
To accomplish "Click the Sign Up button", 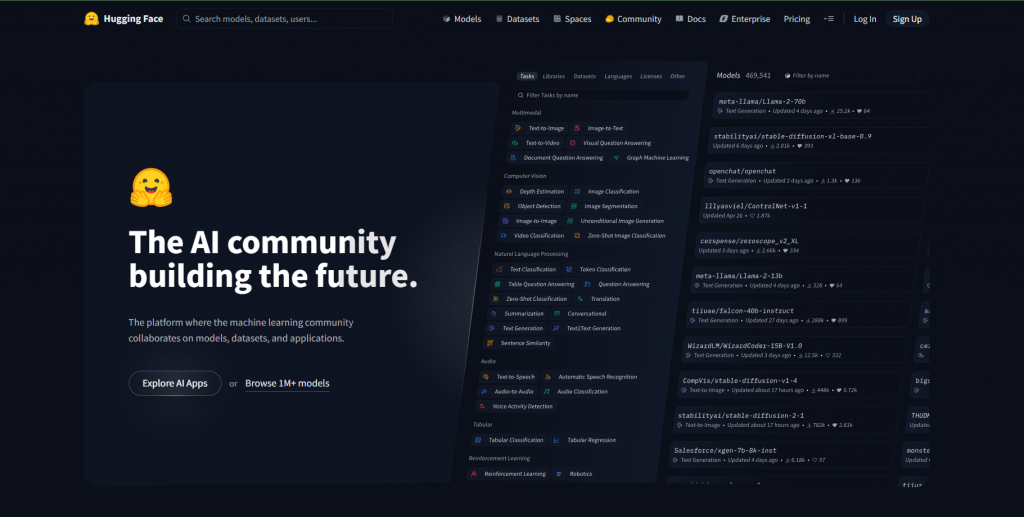I will pos(907,19).
